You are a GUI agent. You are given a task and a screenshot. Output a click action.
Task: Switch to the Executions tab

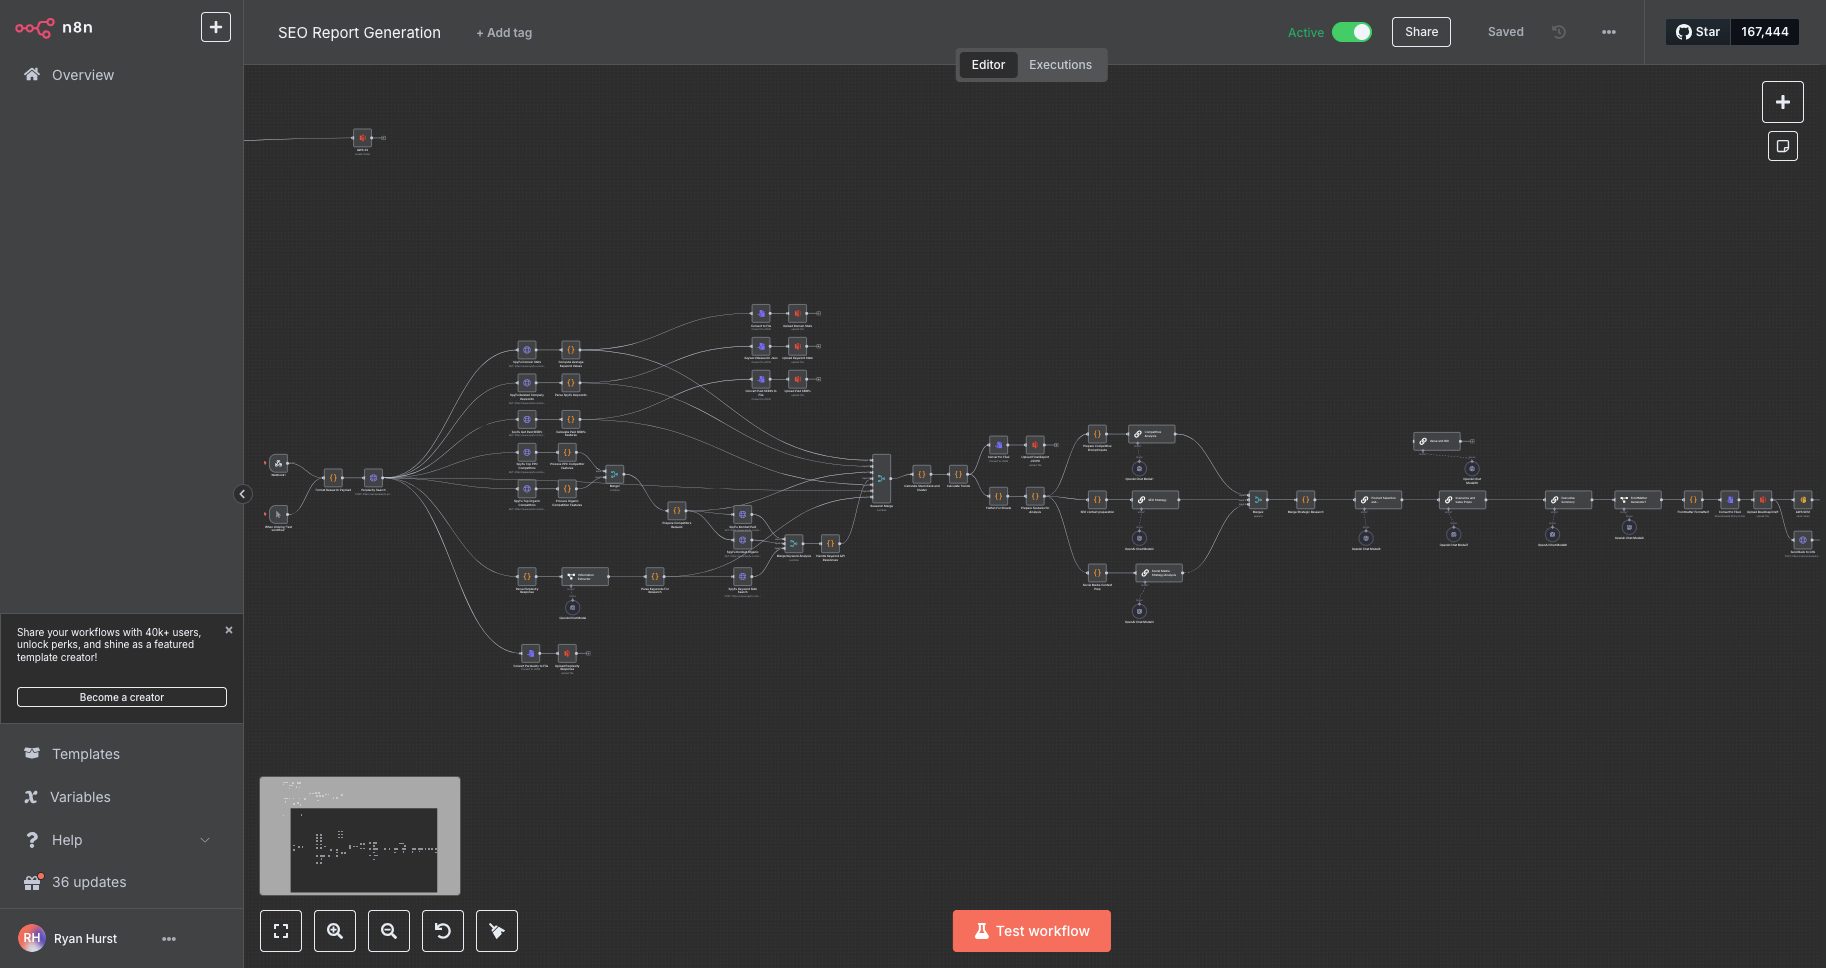tap(1060, 65)
